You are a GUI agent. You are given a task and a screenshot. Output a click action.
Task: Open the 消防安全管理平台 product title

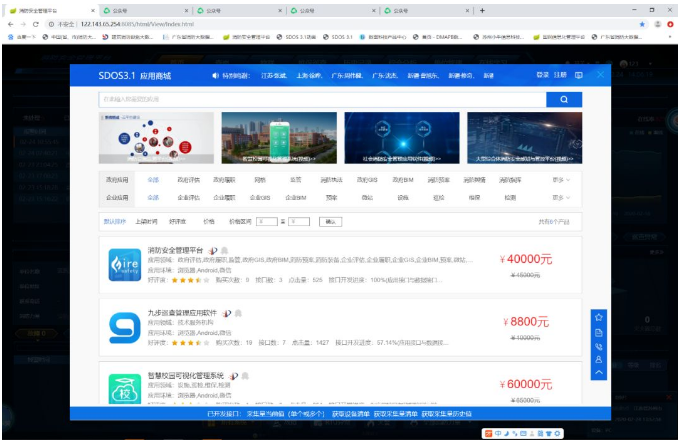pos(175,250)
